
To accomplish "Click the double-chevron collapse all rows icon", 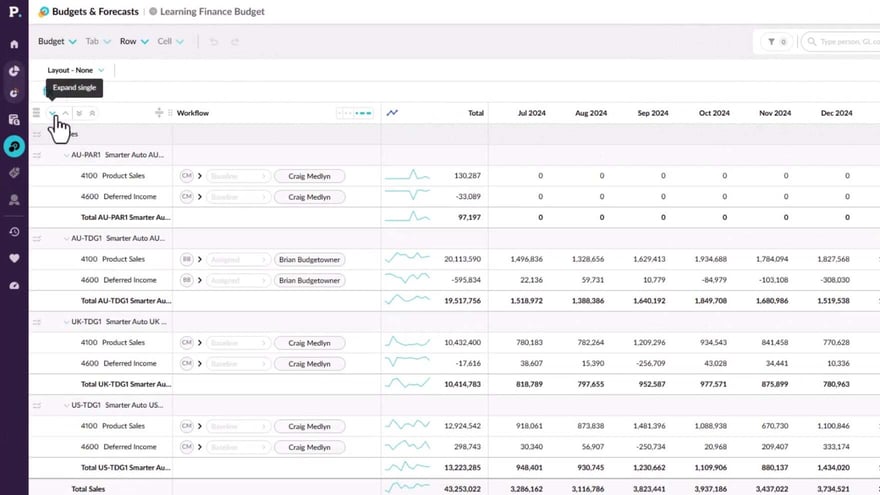I will click(93, 113).
